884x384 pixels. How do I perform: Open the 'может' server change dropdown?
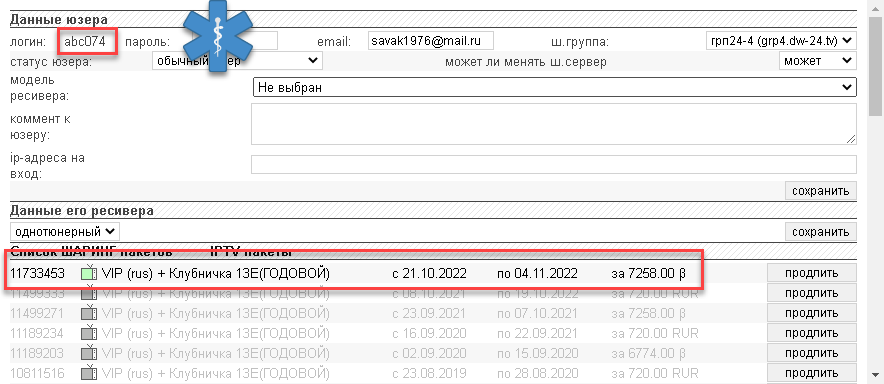[817, 60]
